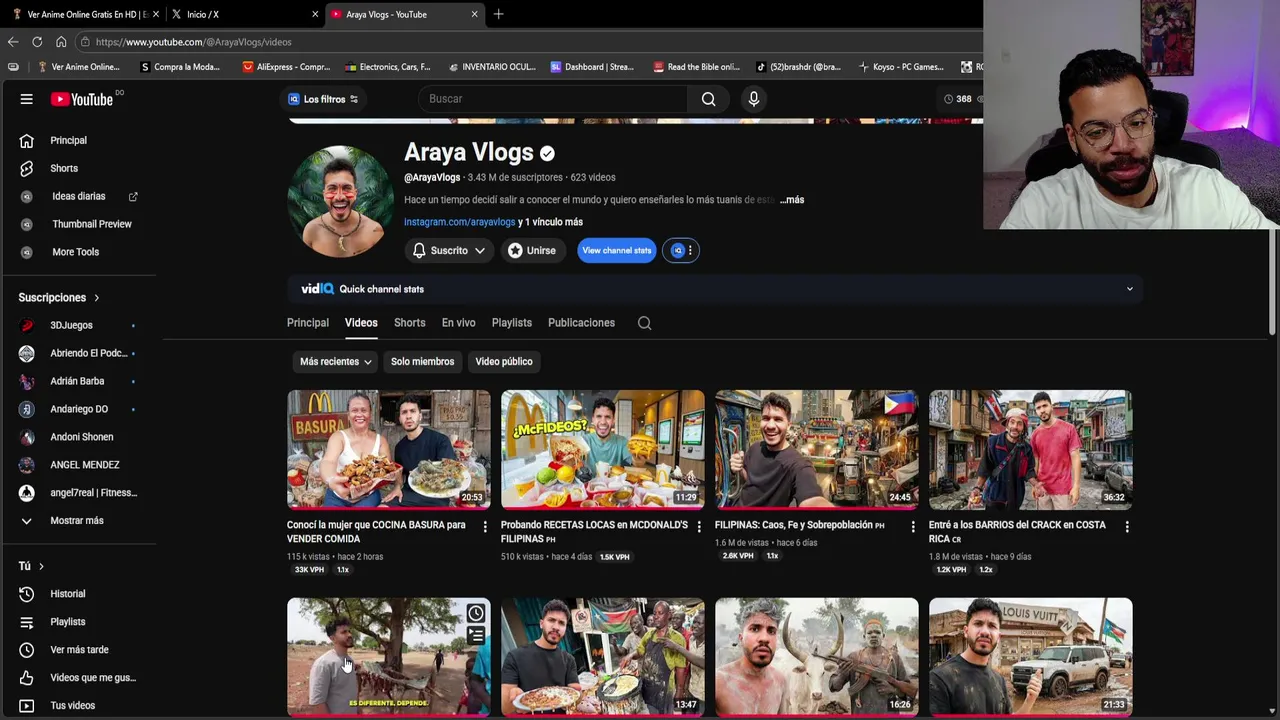Open the Suscrito notification dropdown
Viewport: 1280px width, 720px height.
pyautogui.click(x=448, y=251)
